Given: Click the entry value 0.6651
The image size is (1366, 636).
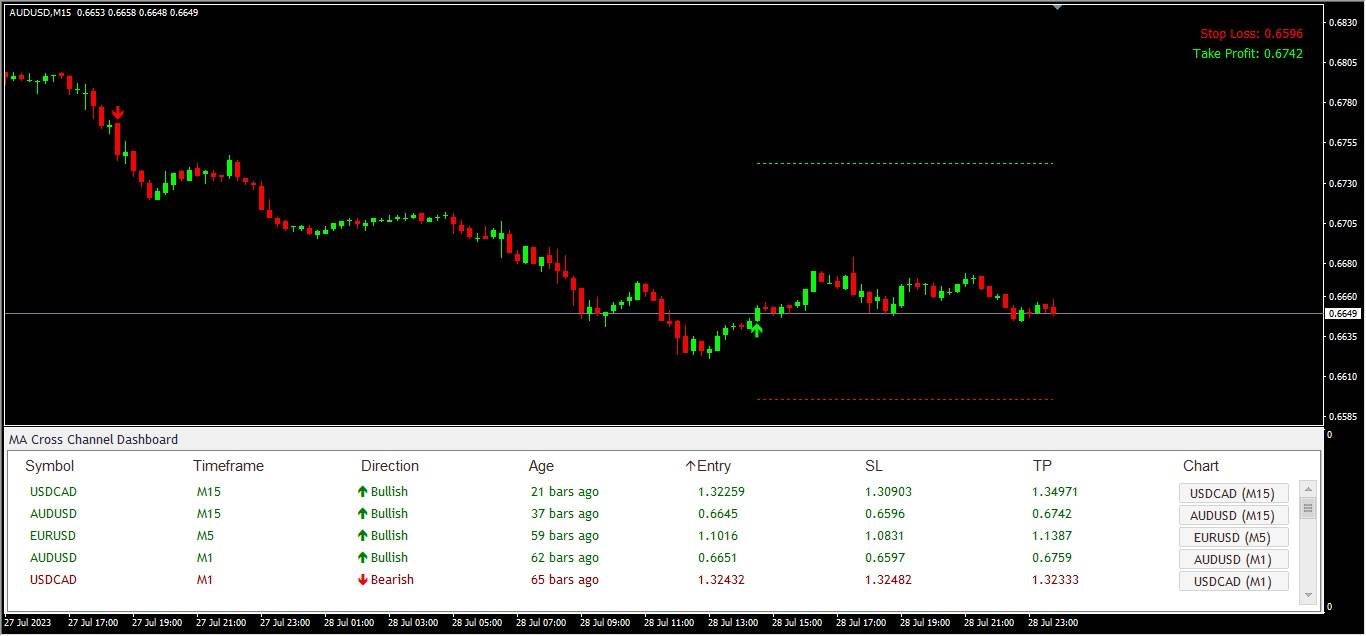Looking at the screenshot, I should [x=718, y=557].
